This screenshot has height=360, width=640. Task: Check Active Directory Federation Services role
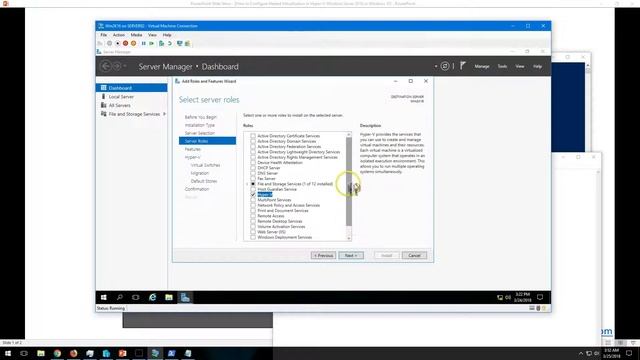click(x=253, y=147)
